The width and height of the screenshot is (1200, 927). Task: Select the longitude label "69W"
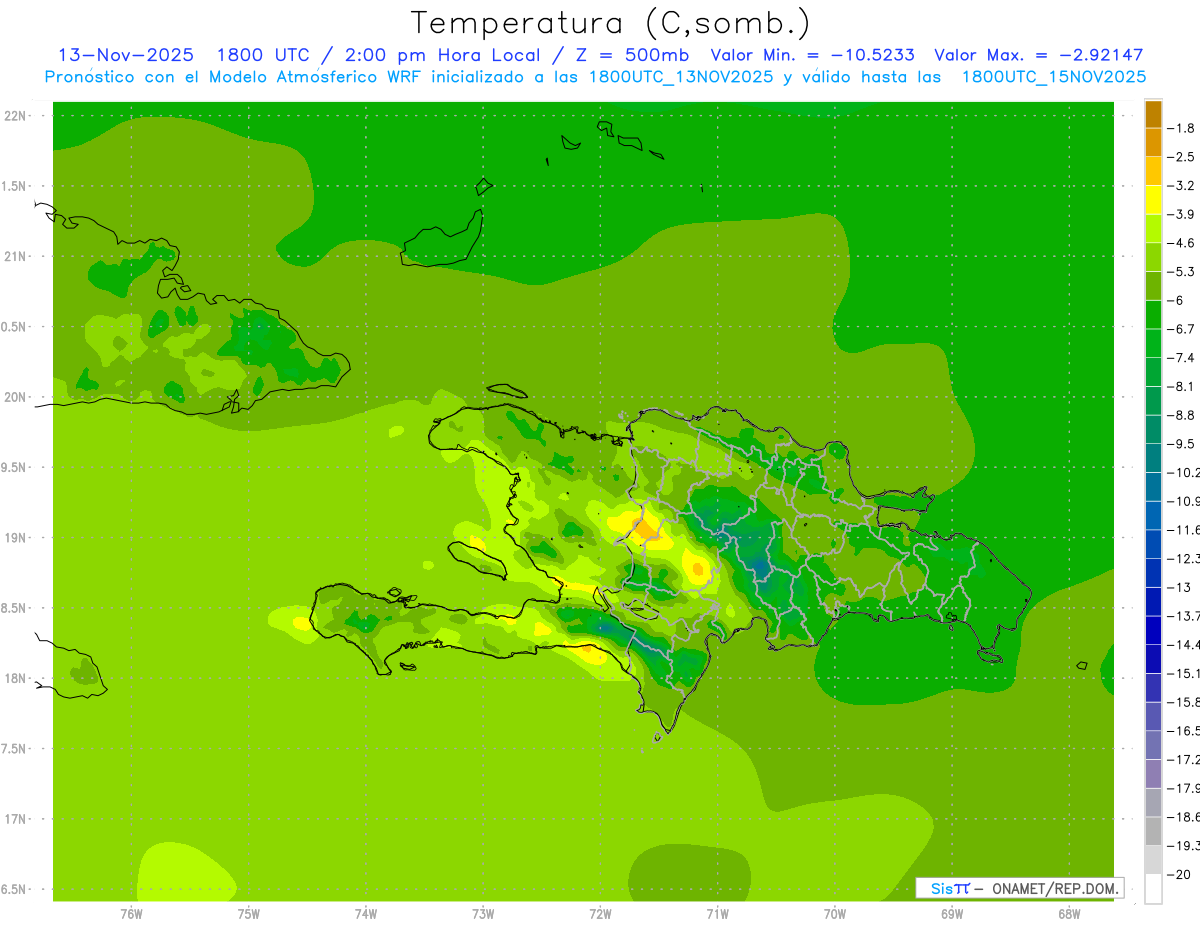point(952,913)
